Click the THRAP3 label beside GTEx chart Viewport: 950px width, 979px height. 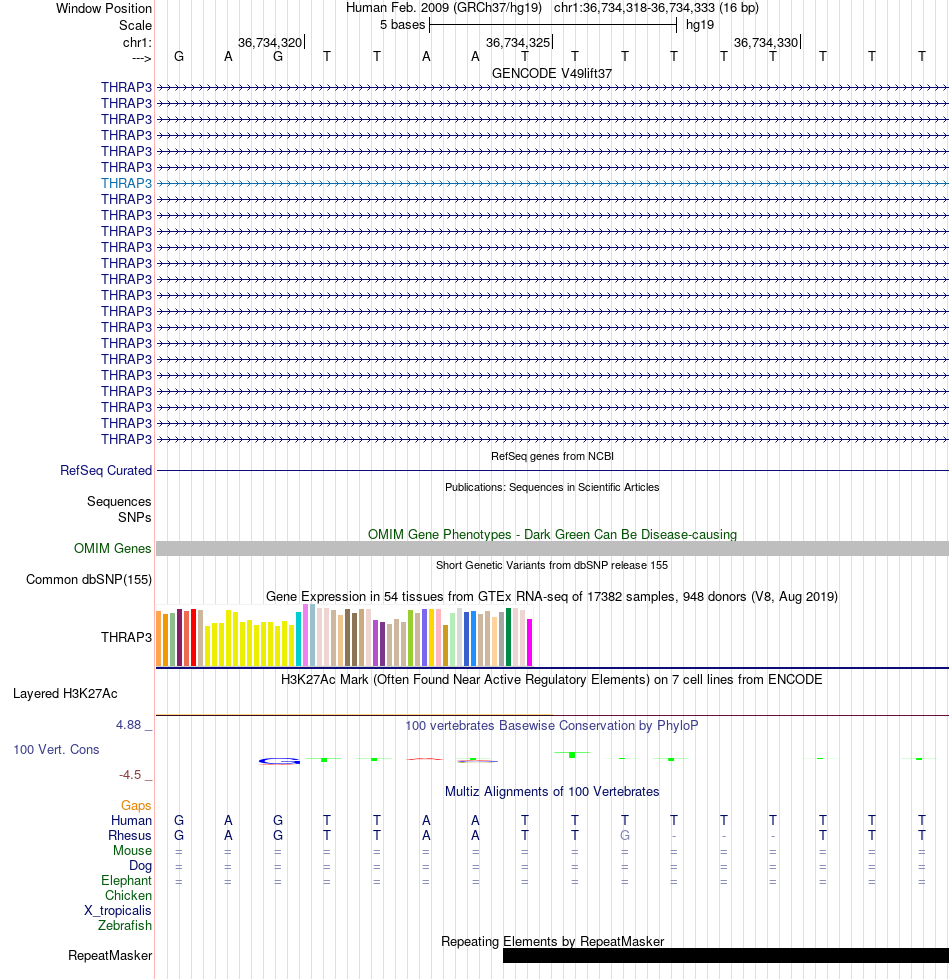point(126,637)
